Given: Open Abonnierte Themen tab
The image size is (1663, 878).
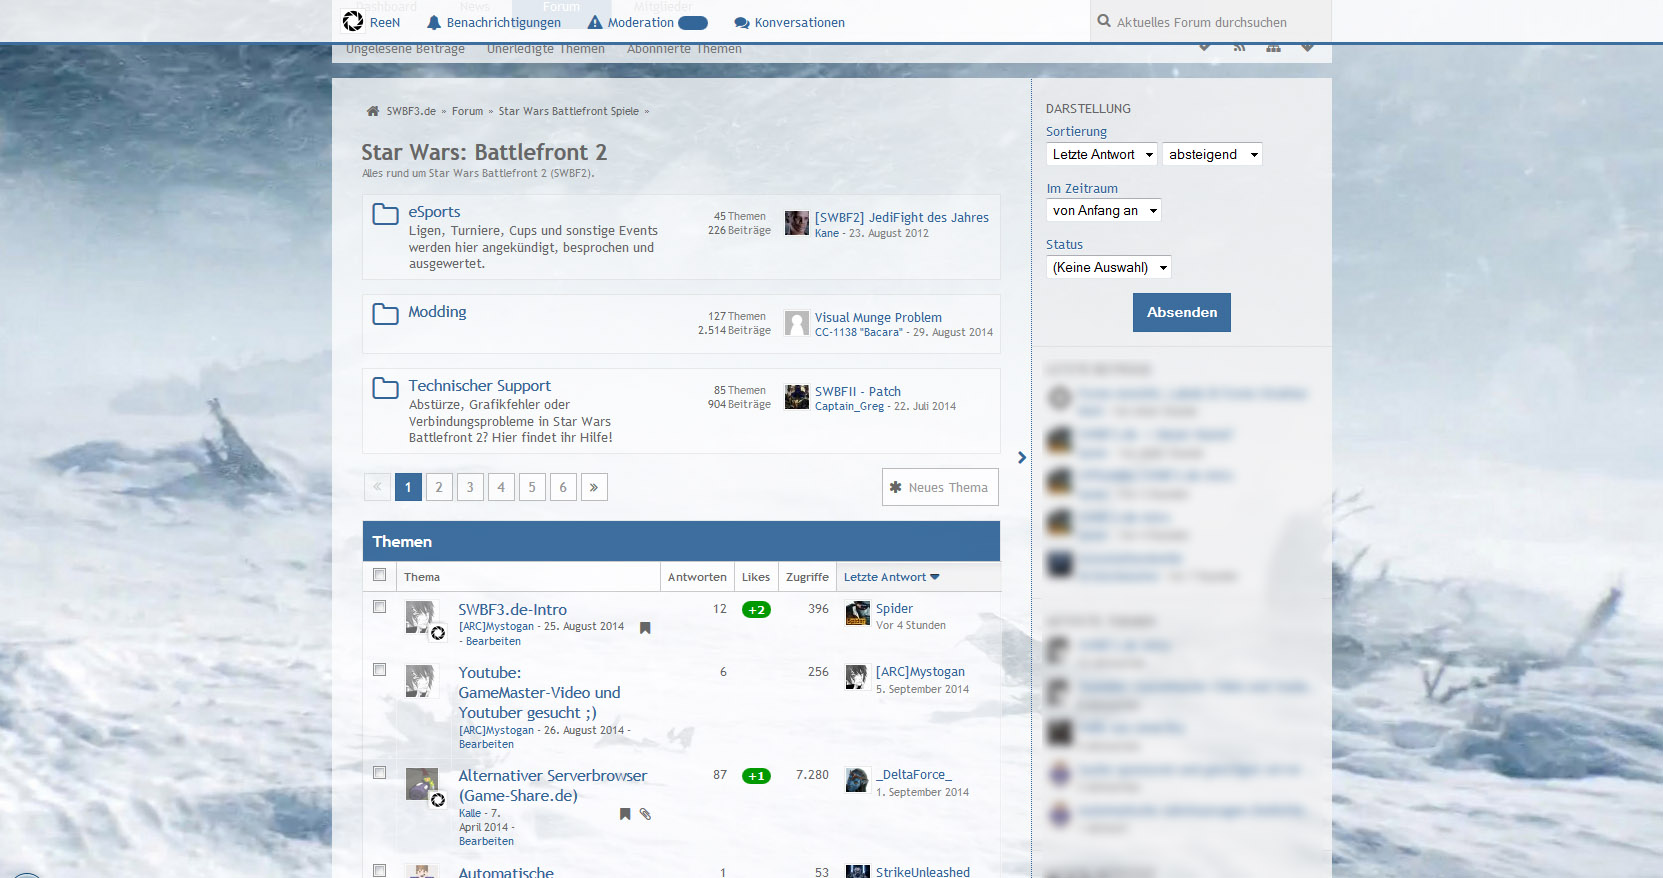Looking at the screenshot, I should click(684, 49).
